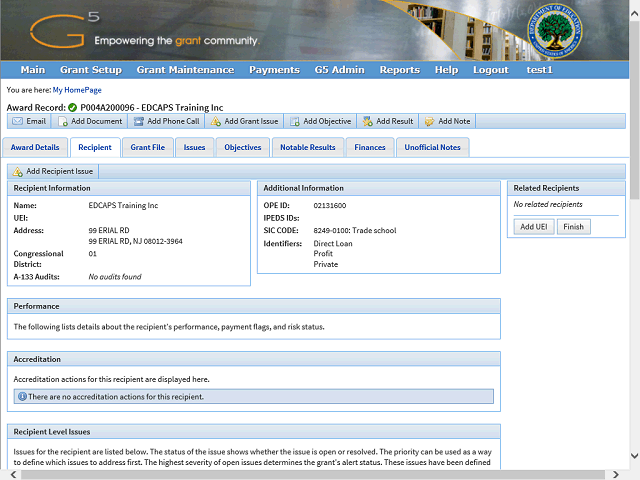640x480 pixels.
Task: Open the Notable Results tab
Action: [x=308, y=147]
